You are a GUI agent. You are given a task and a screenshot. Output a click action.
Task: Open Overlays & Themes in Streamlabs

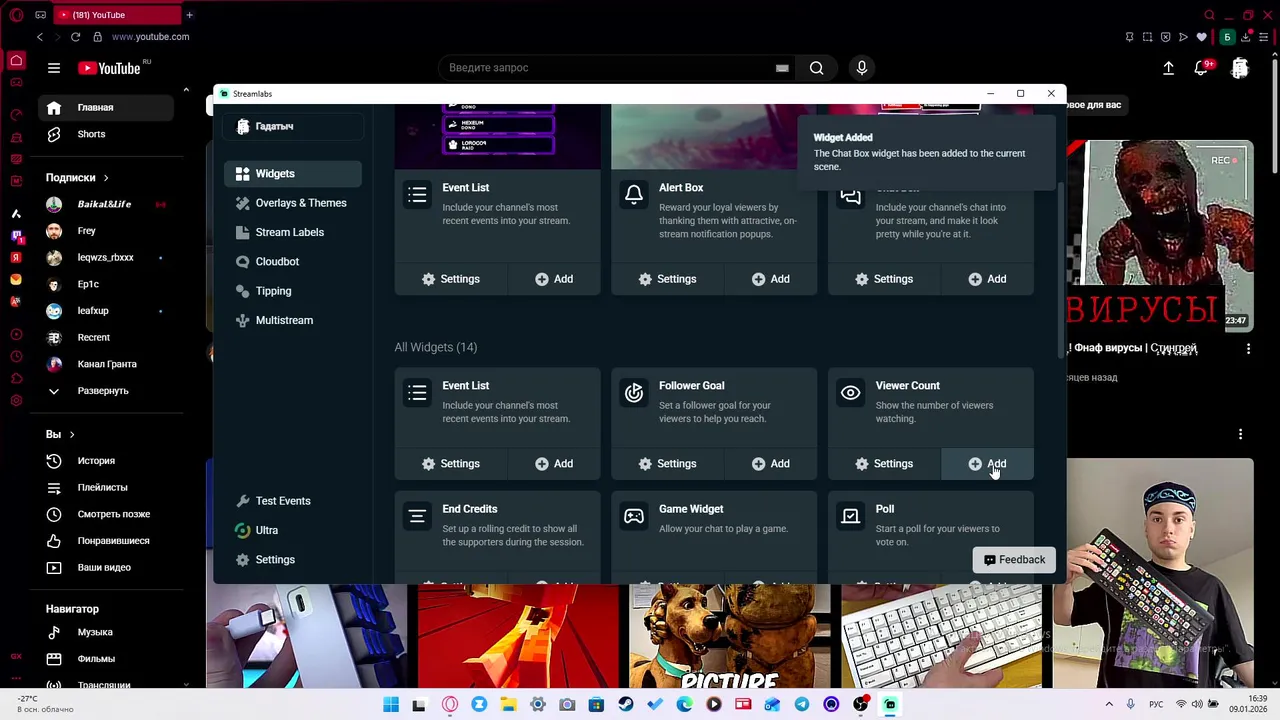pos(293,203)
